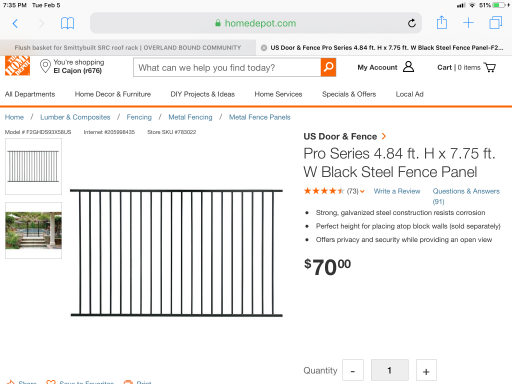Expand US Door & Fence brand chevron
Image resolution: width=512 pixels, height=384 pixels.
click(384, 136)
